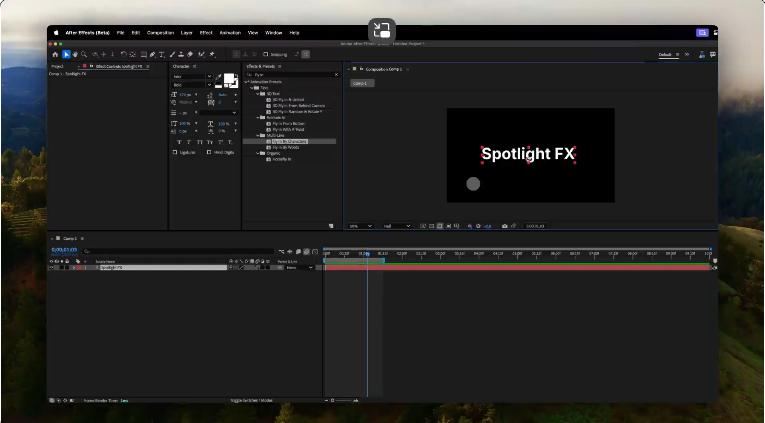
Task: Click the eyedropper in Character panel
Action: [x=219, y=77]
